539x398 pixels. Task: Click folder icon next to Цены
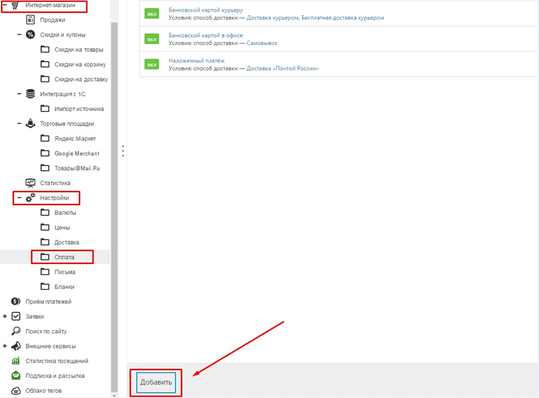coord(45,227)
